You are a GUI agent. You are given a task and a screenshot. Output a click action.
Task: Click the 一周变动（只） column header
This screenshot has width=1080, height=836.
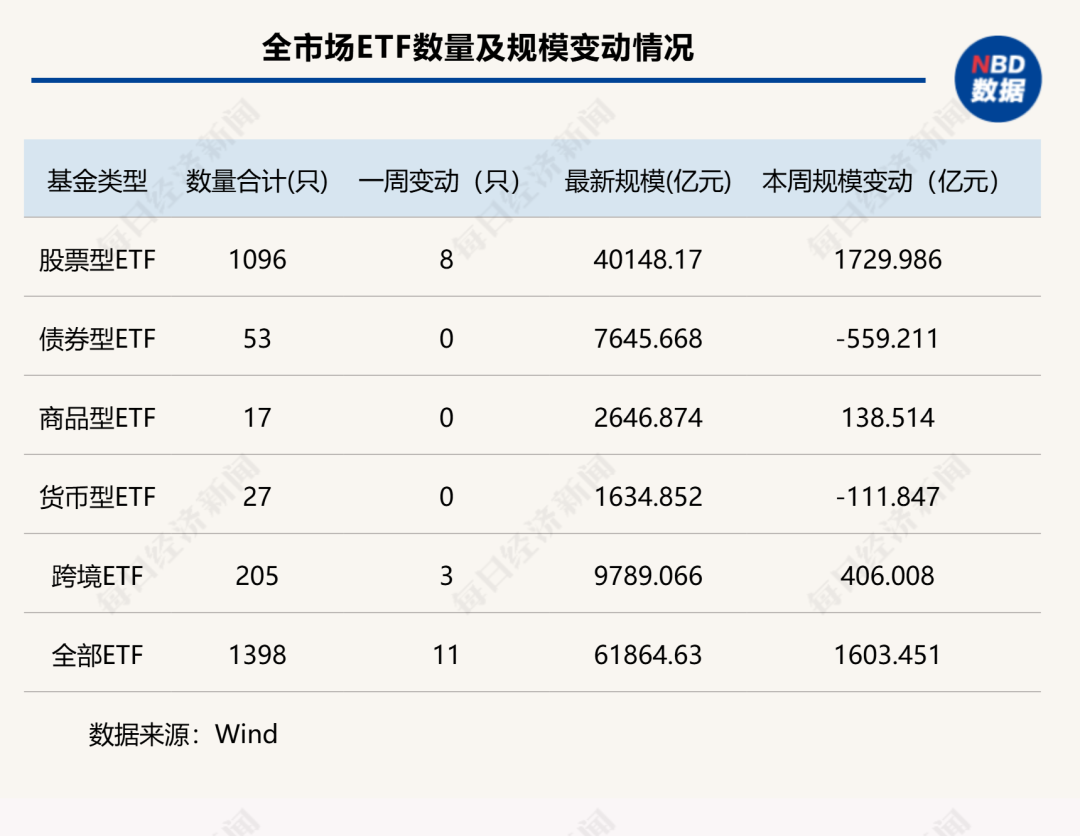point(445,181)
